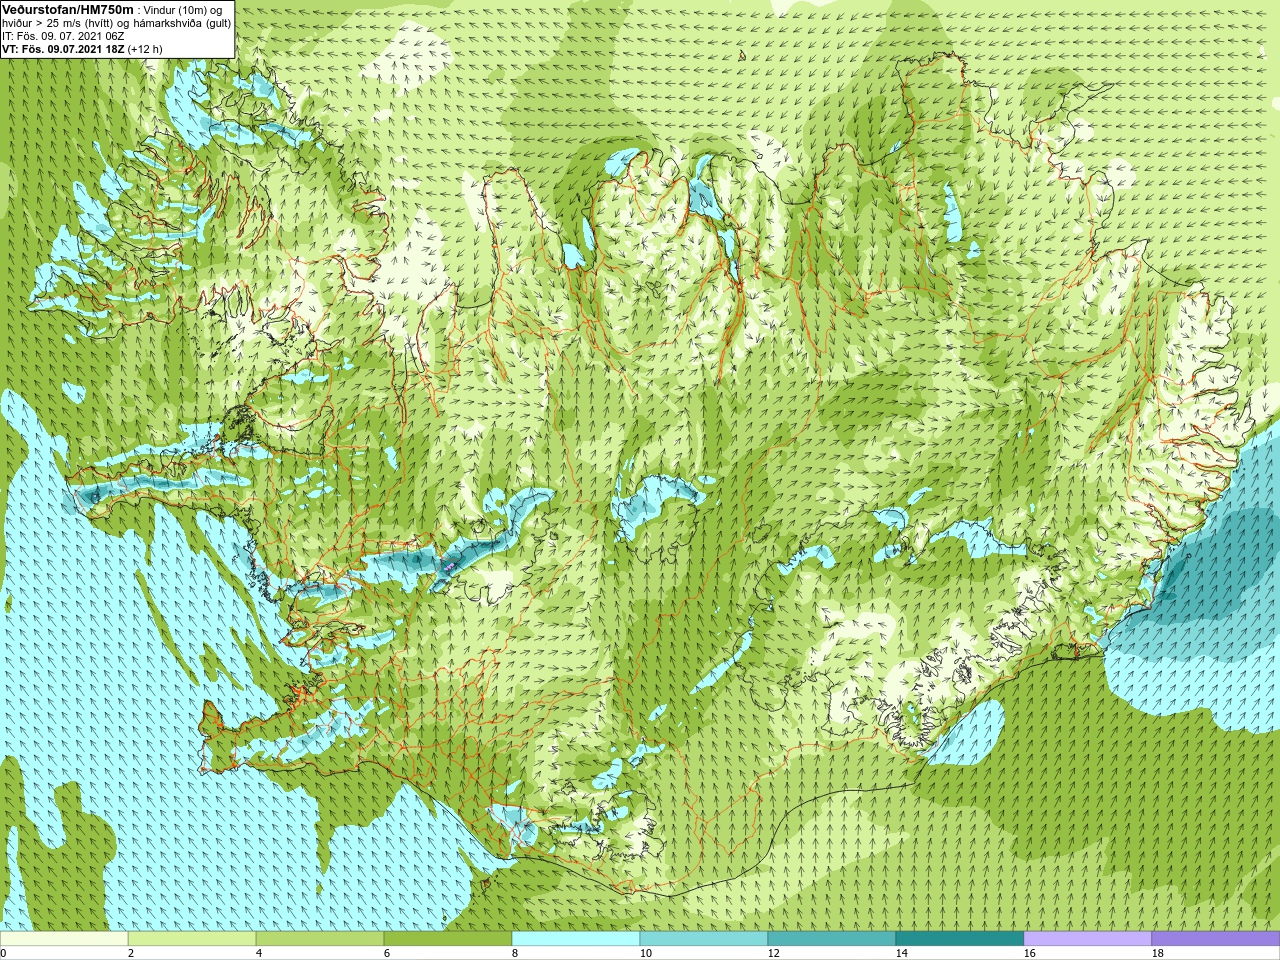Click the light green 2–4 legend swatch

tap(192, 939)
